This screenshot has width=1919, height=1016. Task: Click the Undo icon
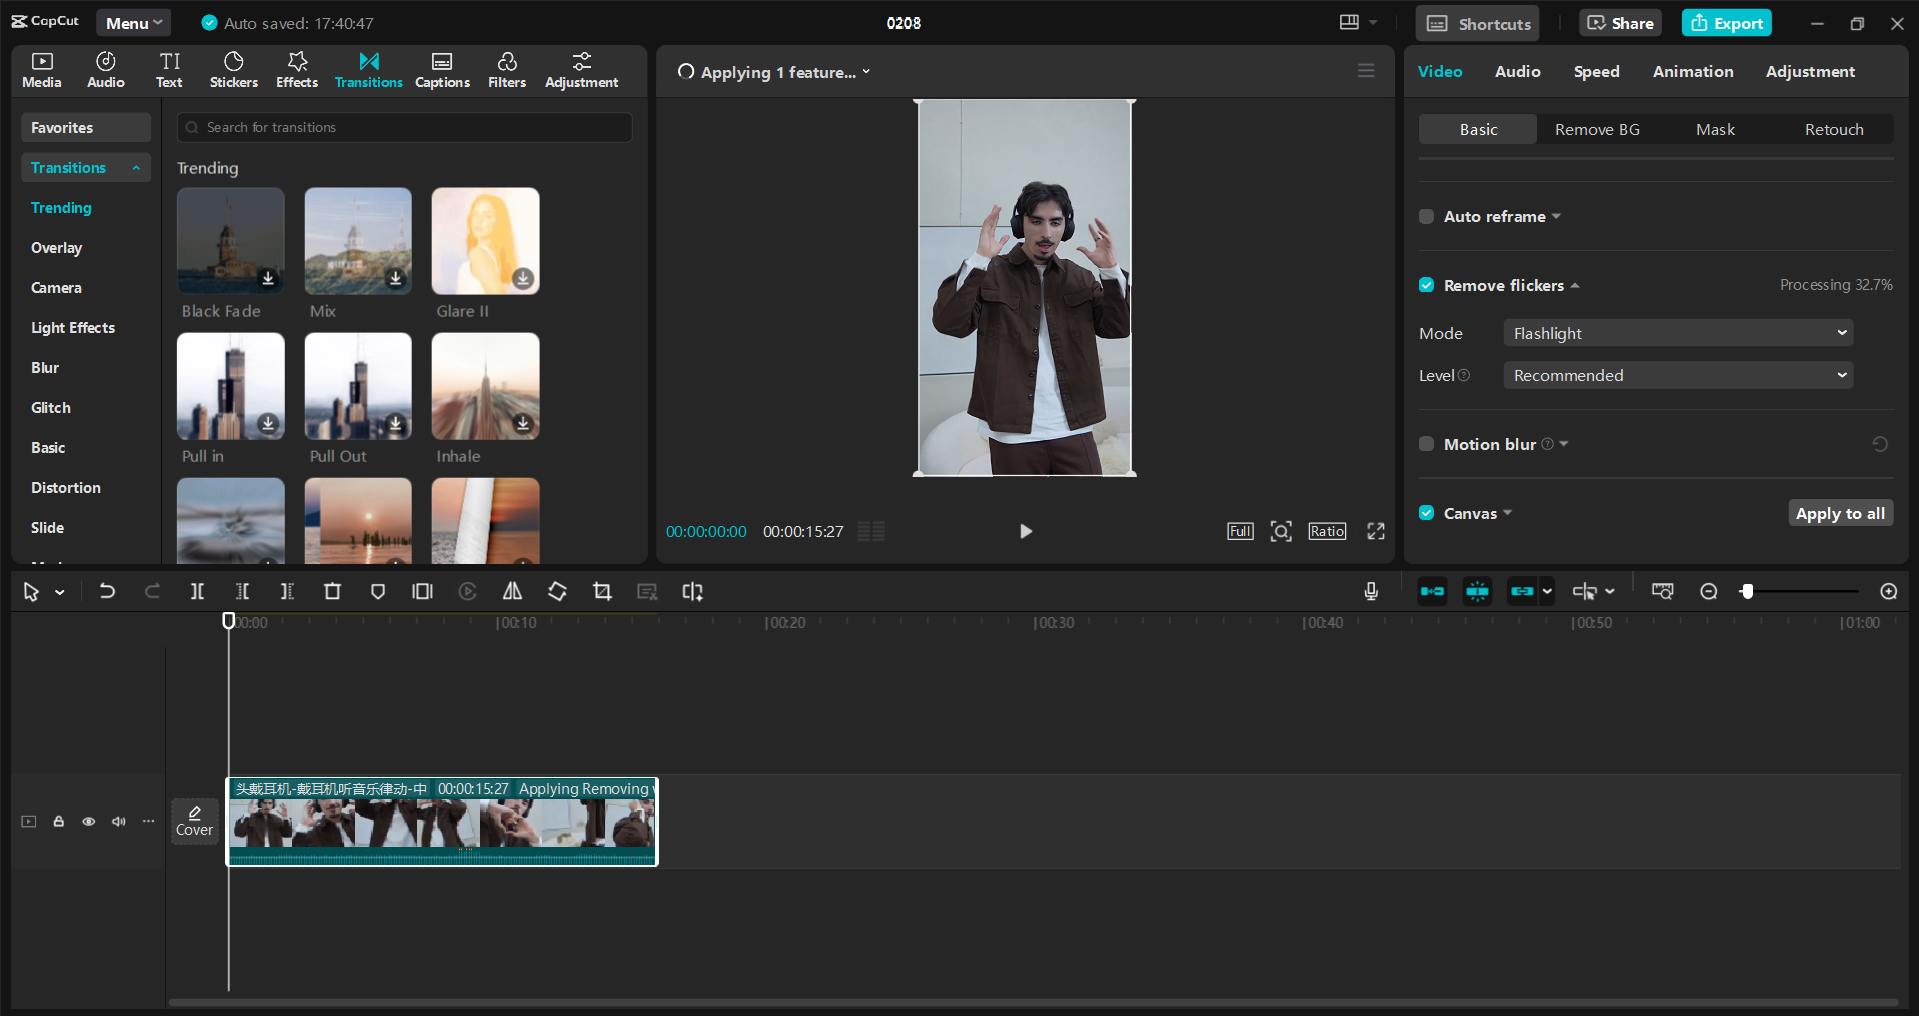point(107,591)
